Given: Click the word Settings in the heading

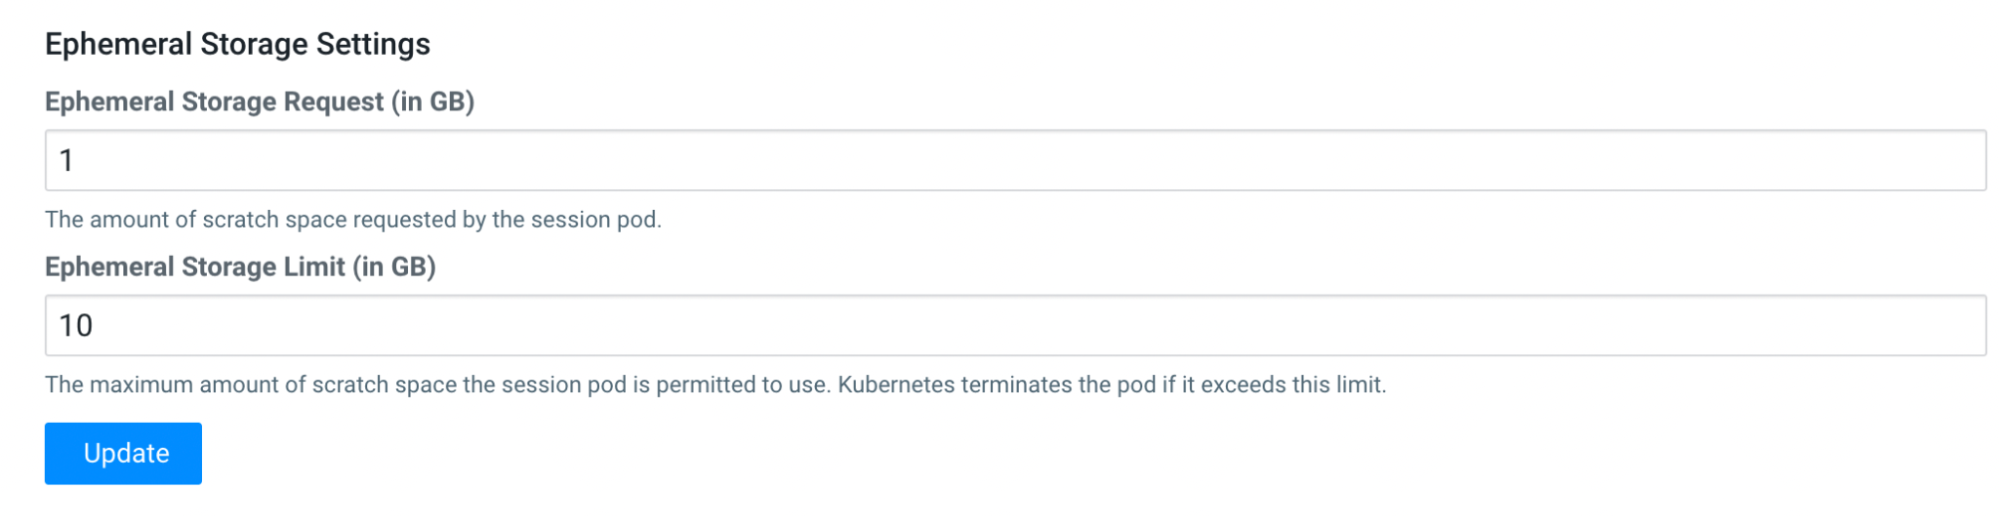Looking at the screenshot, I should pyautogui.click(x=373, y=44).
